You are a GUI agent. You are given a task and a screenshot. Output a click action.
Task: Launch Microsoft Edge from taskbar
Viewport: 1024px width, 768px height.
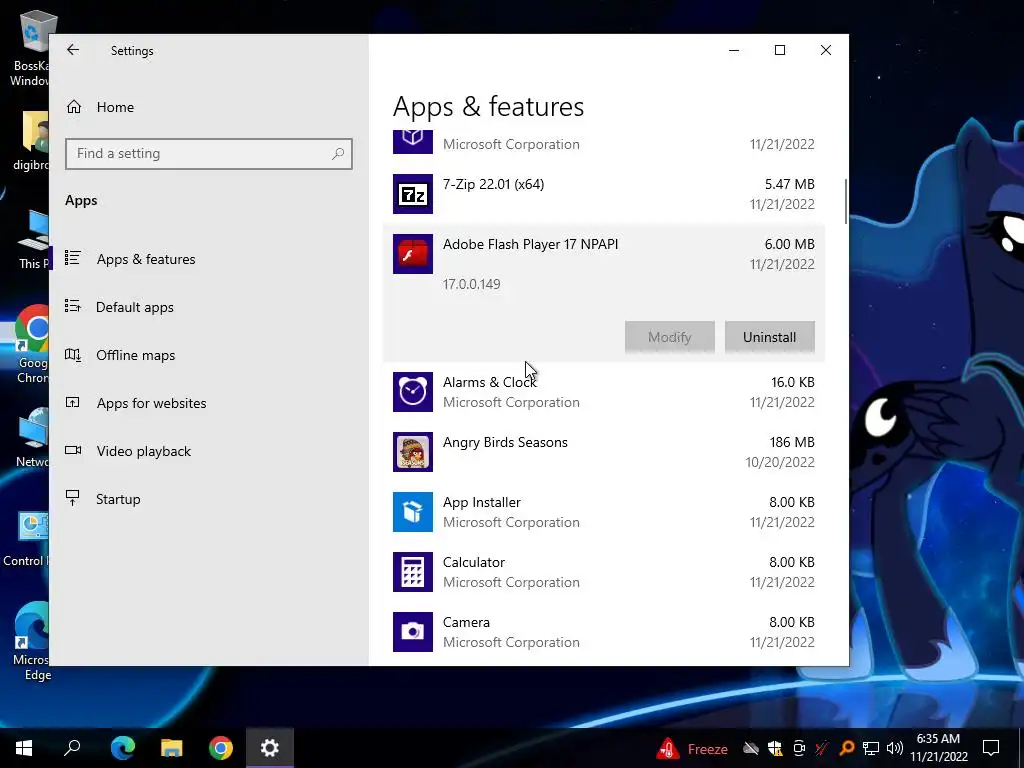coord(122,748)
